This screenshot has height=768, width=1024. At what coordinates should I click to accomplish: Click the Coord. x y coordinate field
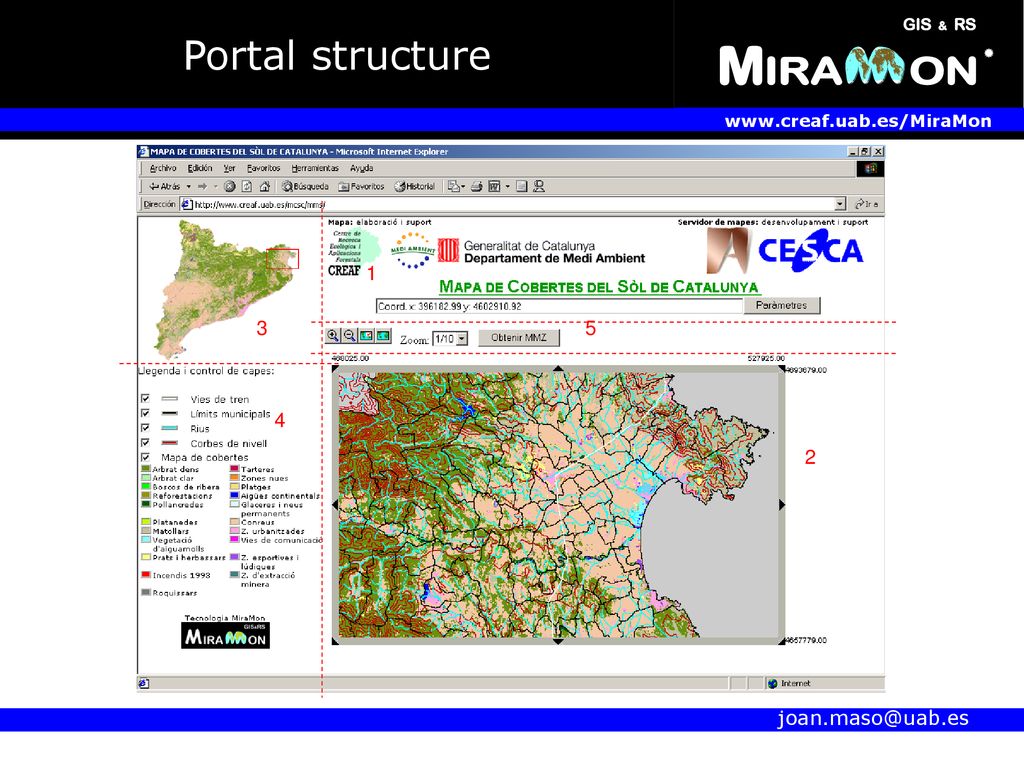[x=560, y=306]
